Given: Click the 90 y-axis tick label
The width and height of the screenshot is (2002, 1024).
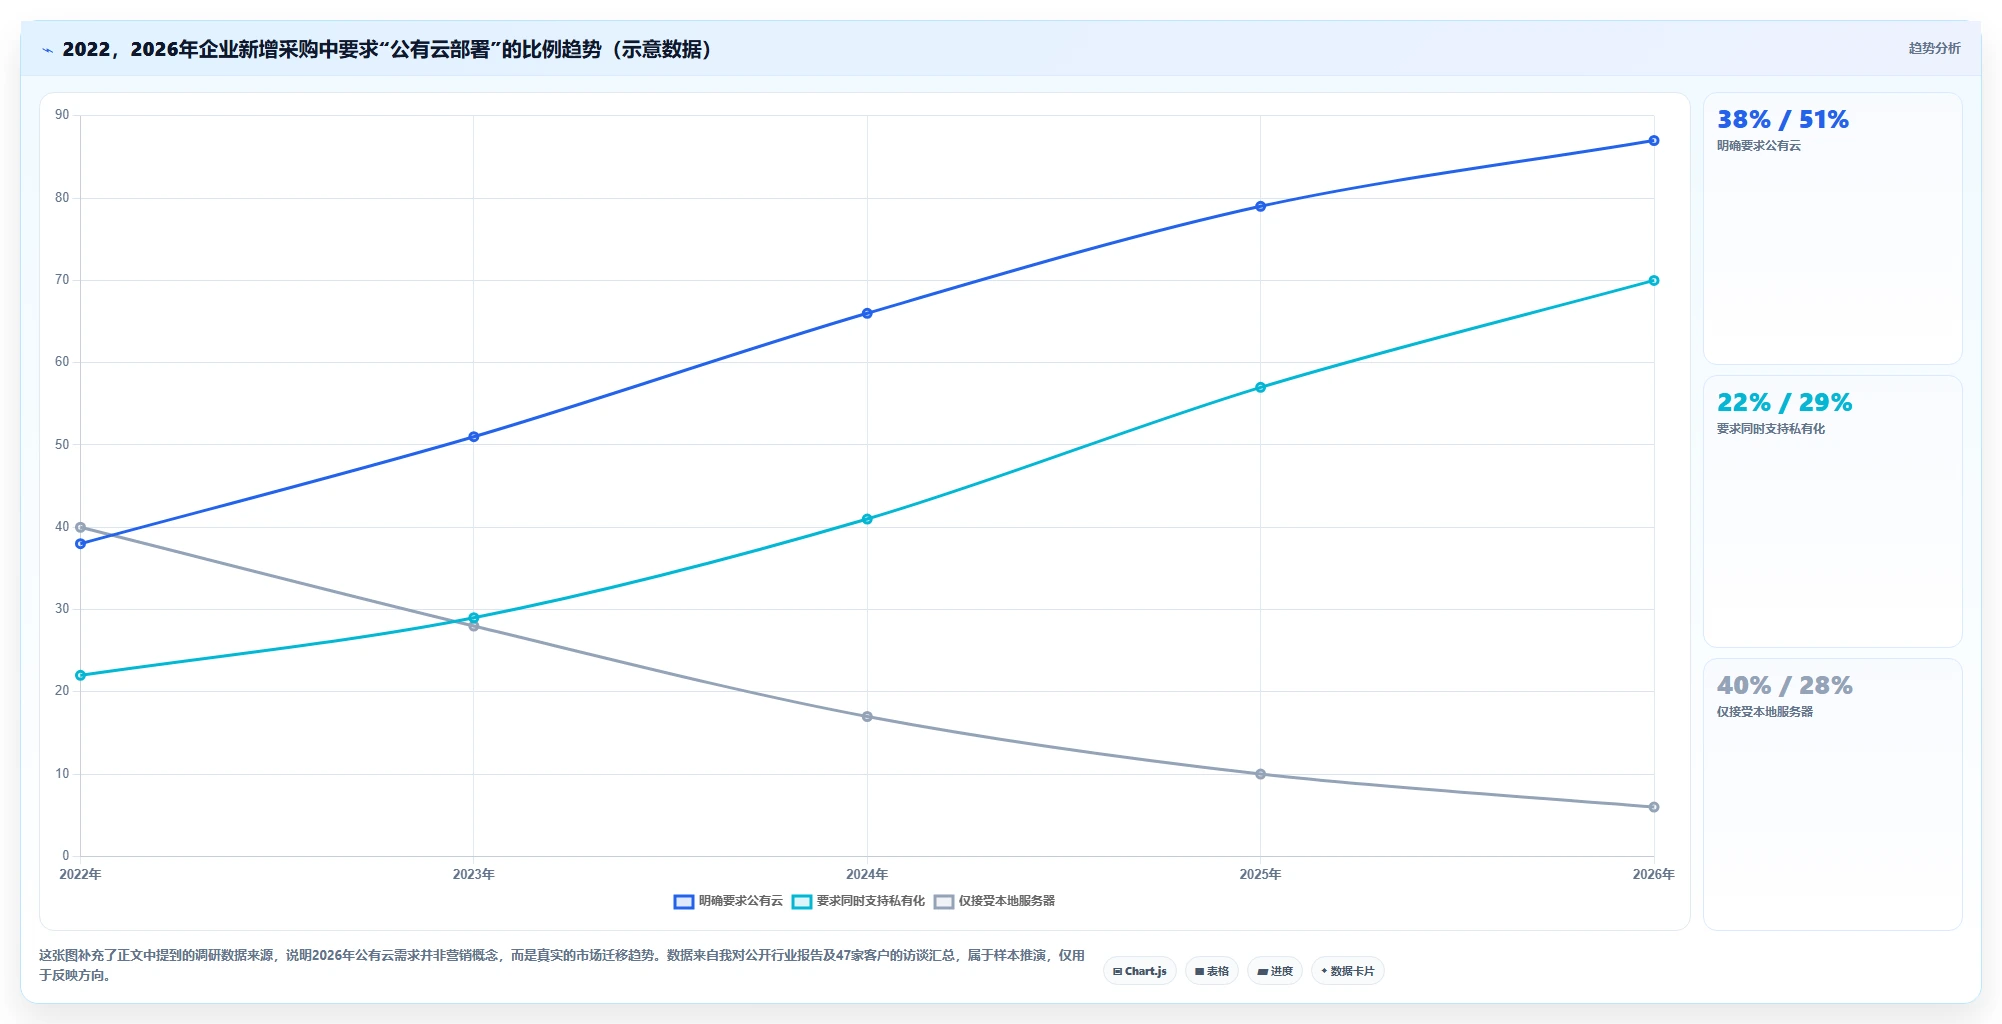Looking at the screenshot, I should (x=62, y=115).
